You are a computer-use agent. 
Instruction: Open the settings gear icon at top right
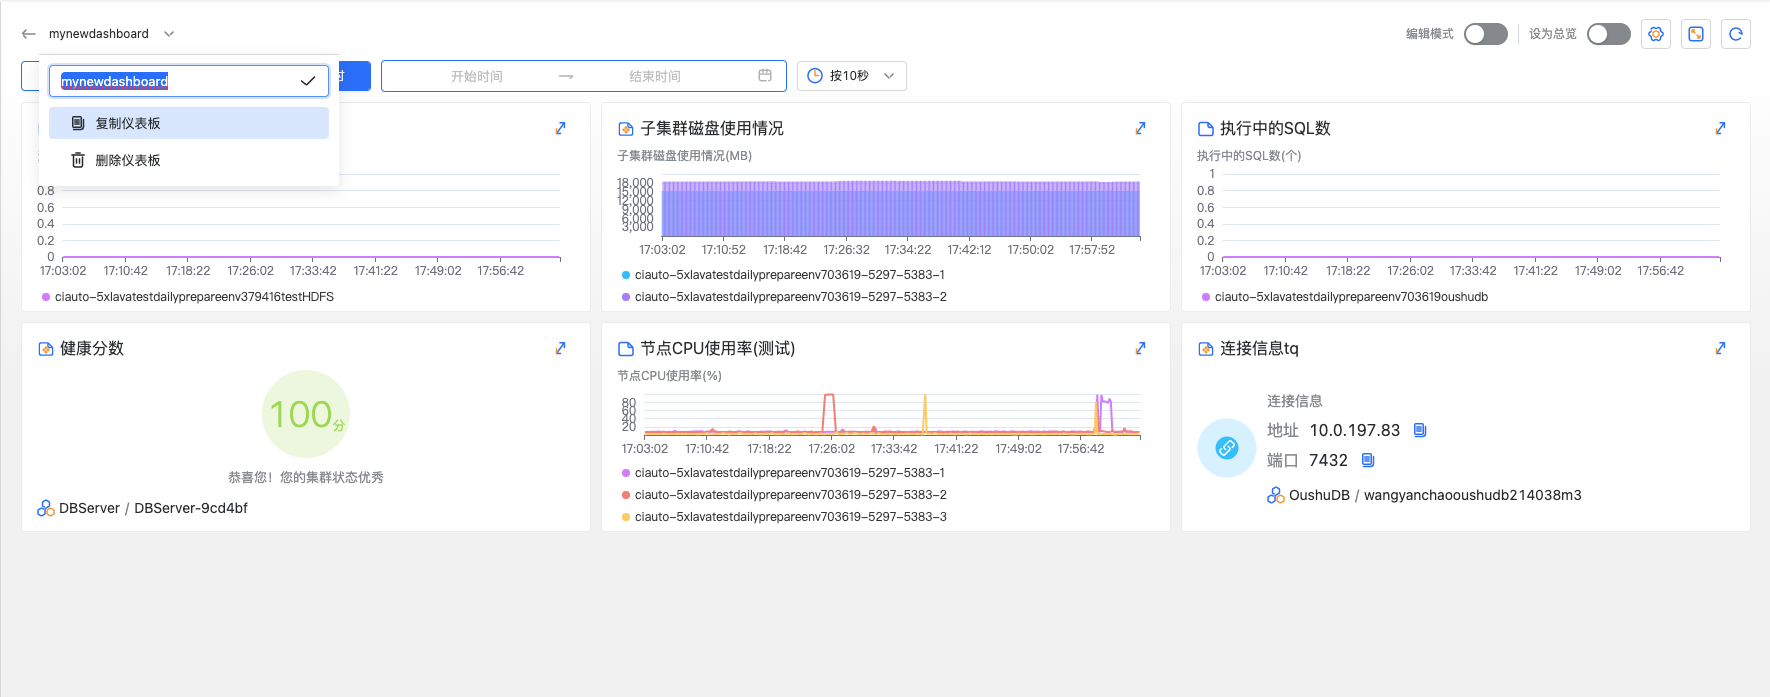pyautogui.click(x=1656, y=34)
